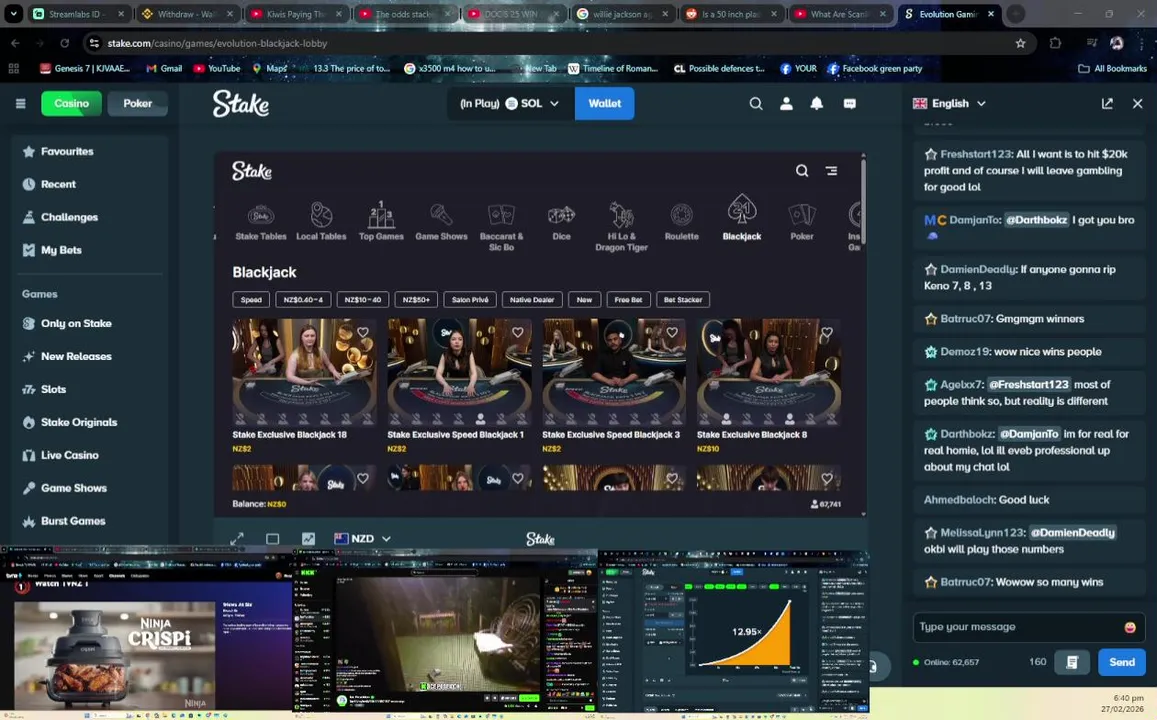The height and width of the screenshot is (720, 1157).
Task: Toggle the chat bubble icon in header
Action: (849, 104)
